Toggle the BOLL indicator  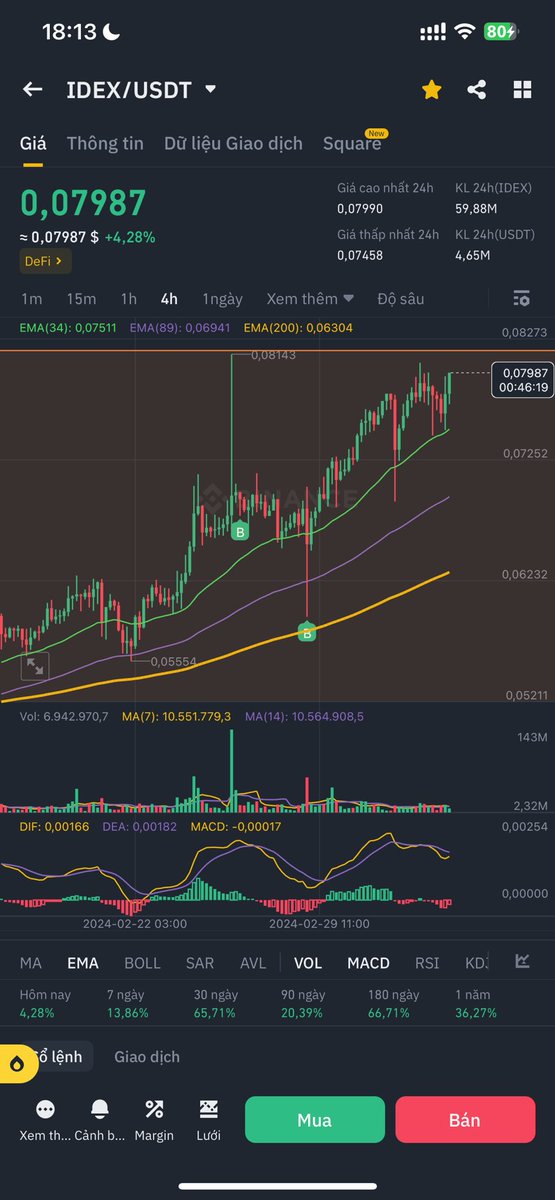142,963
